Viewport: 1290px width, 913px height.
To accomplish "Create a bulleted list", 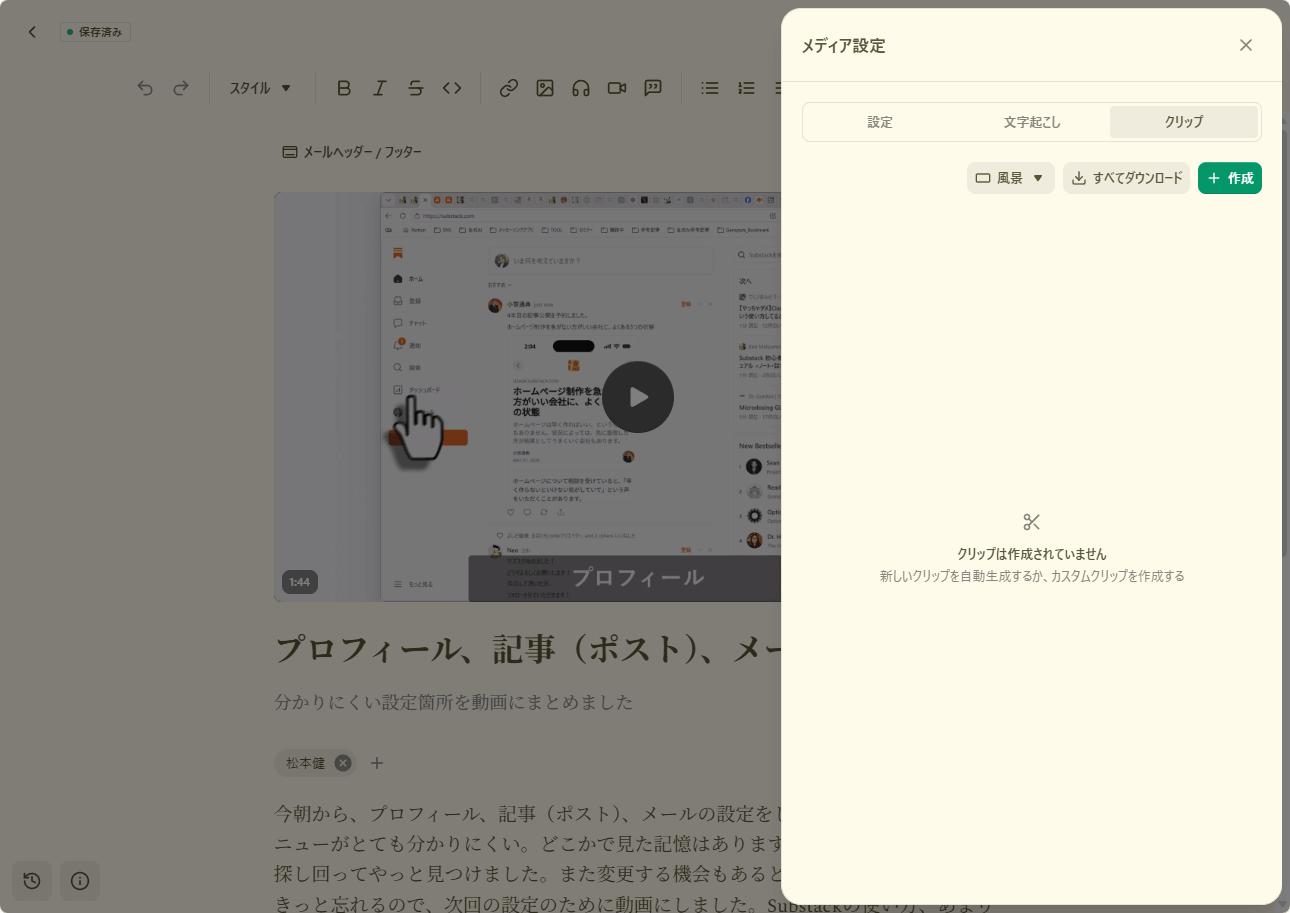I will [x=710, y=88].
